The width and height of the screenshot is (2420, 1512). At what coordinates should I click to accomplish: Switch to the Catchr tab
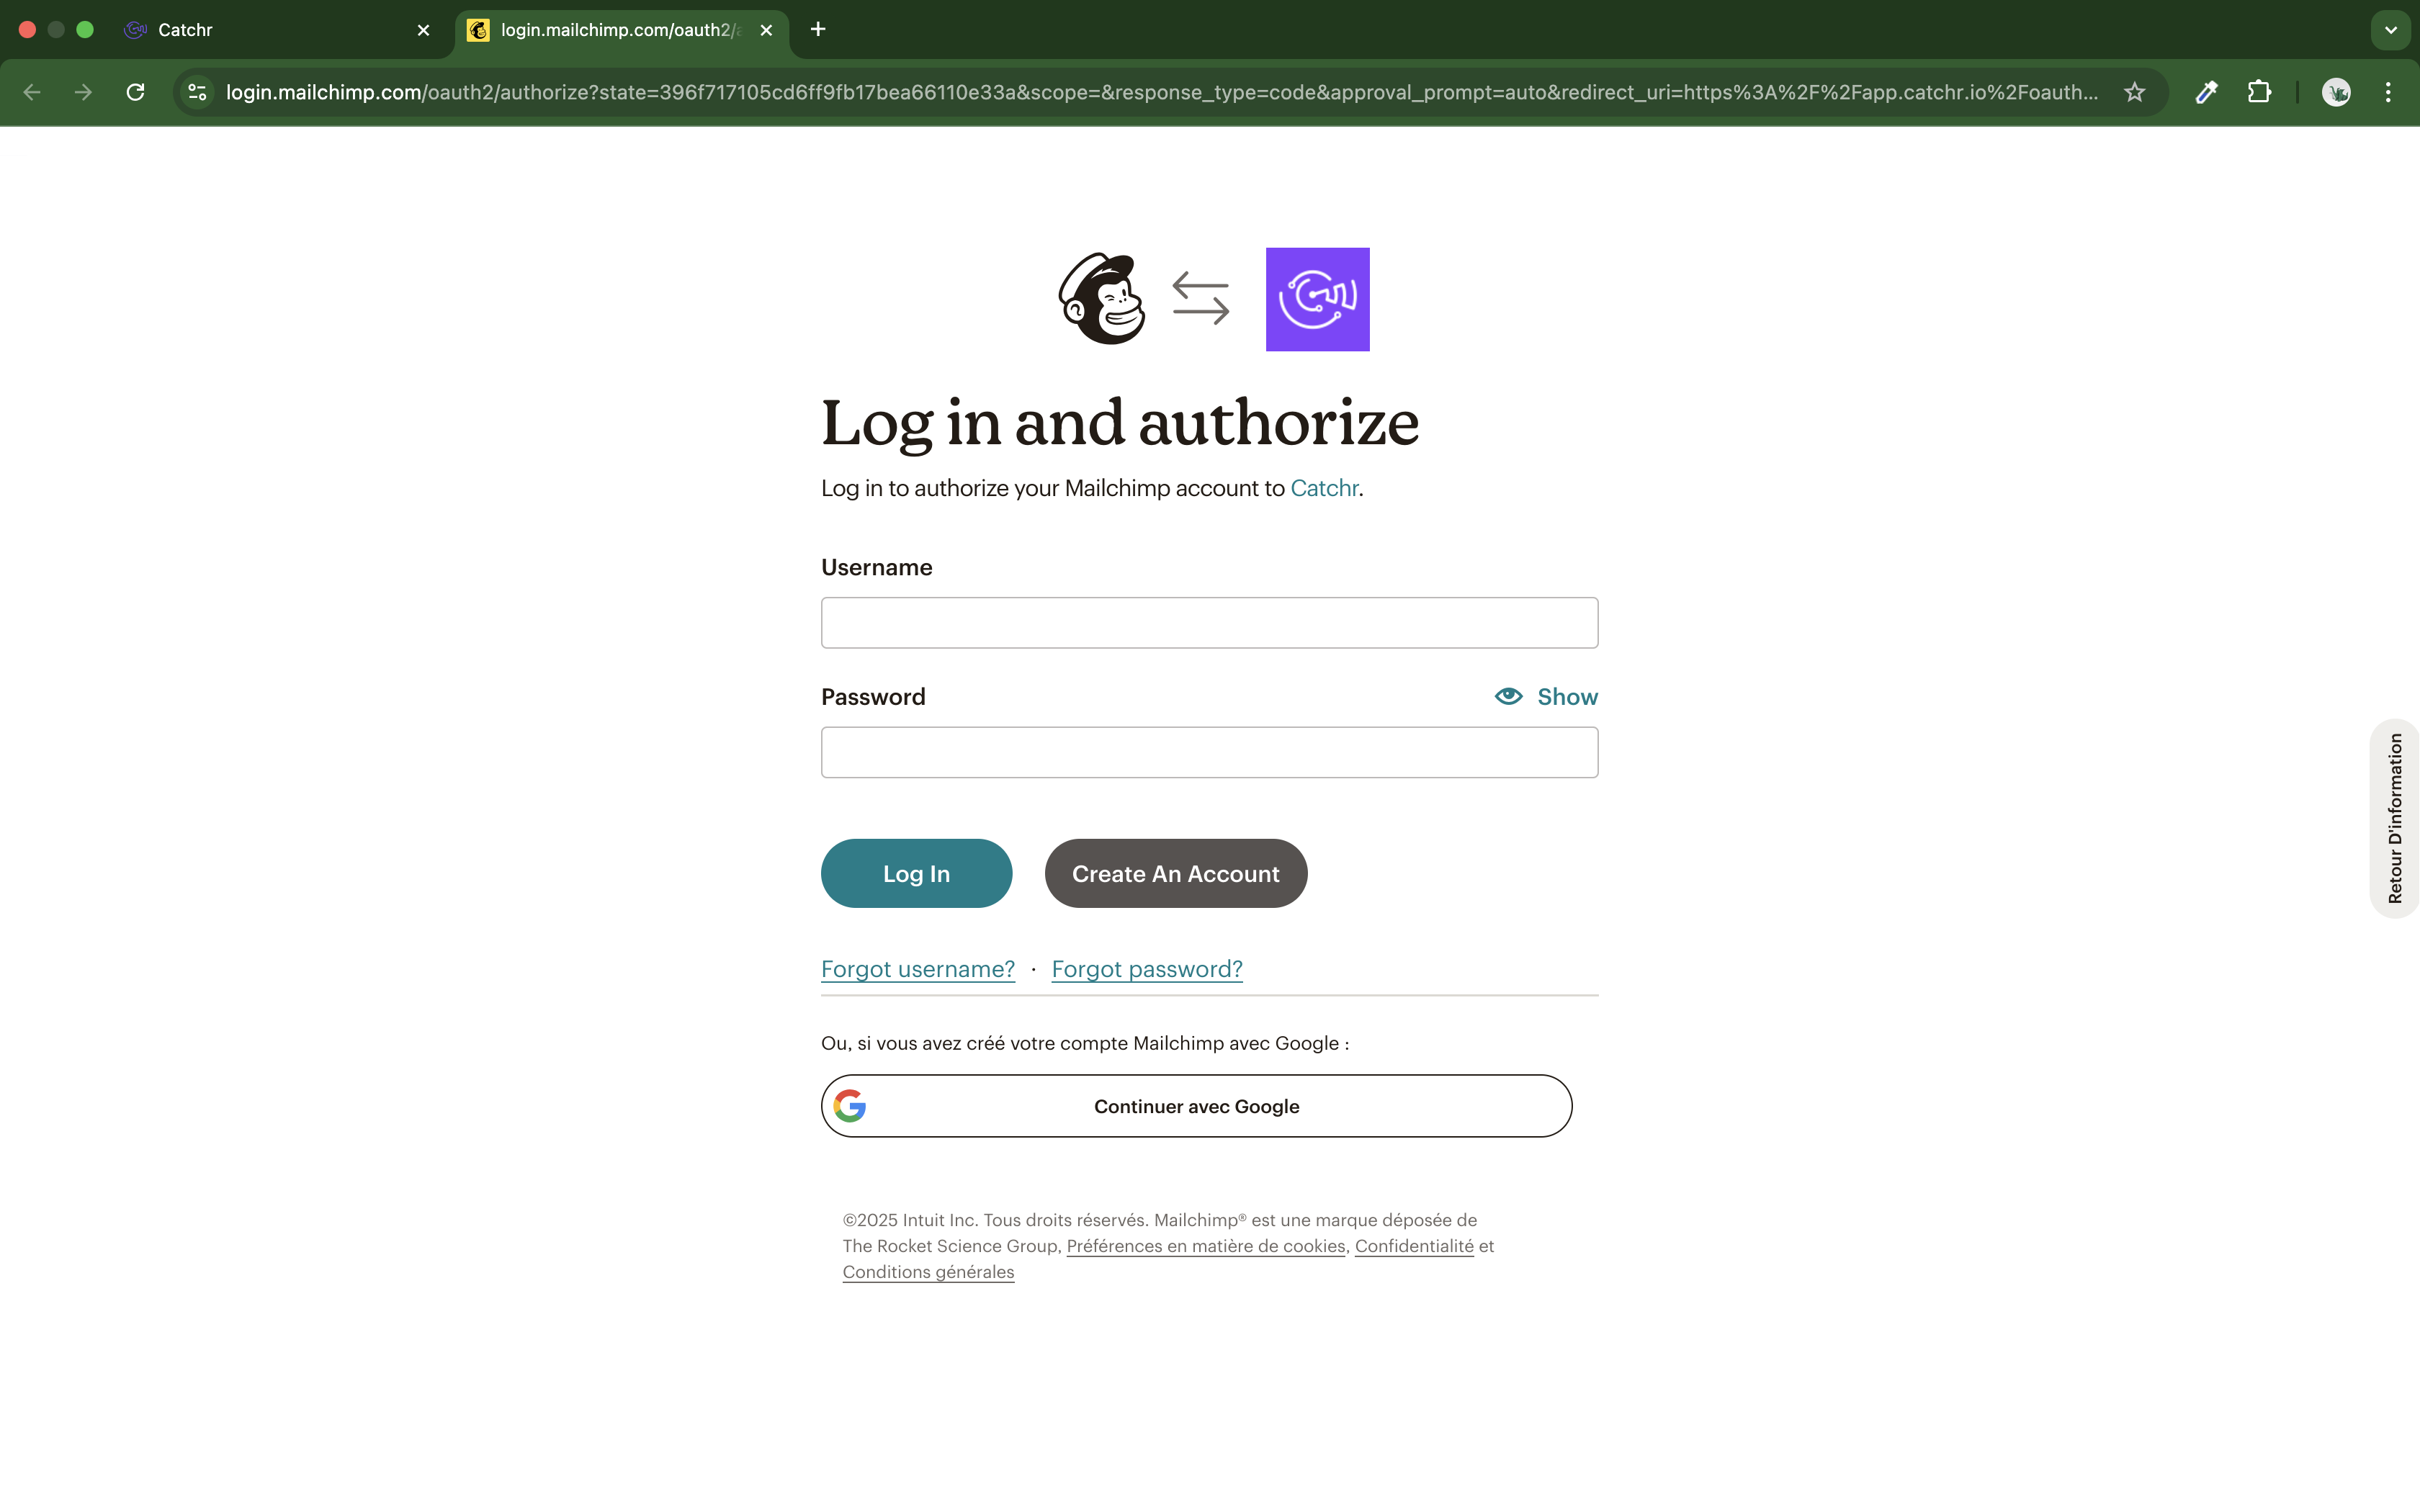[x=278, y=30]
